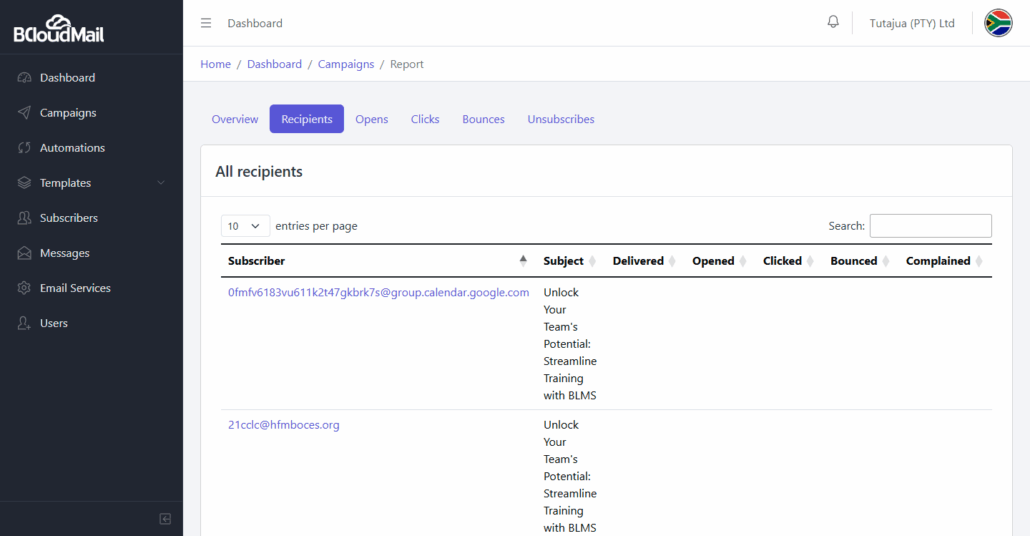Screen dimensions: 1030x536
Task: Open the notifications bell icon
Action: coord(833,22)
